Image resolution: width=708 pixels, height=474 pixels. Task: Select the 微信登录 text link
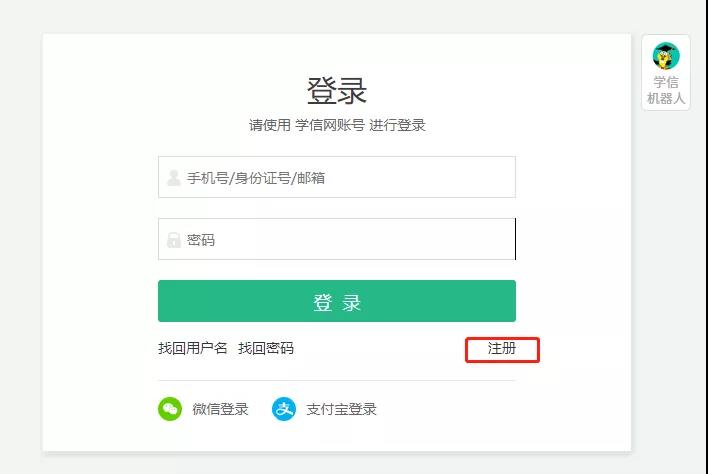(220, 409)
